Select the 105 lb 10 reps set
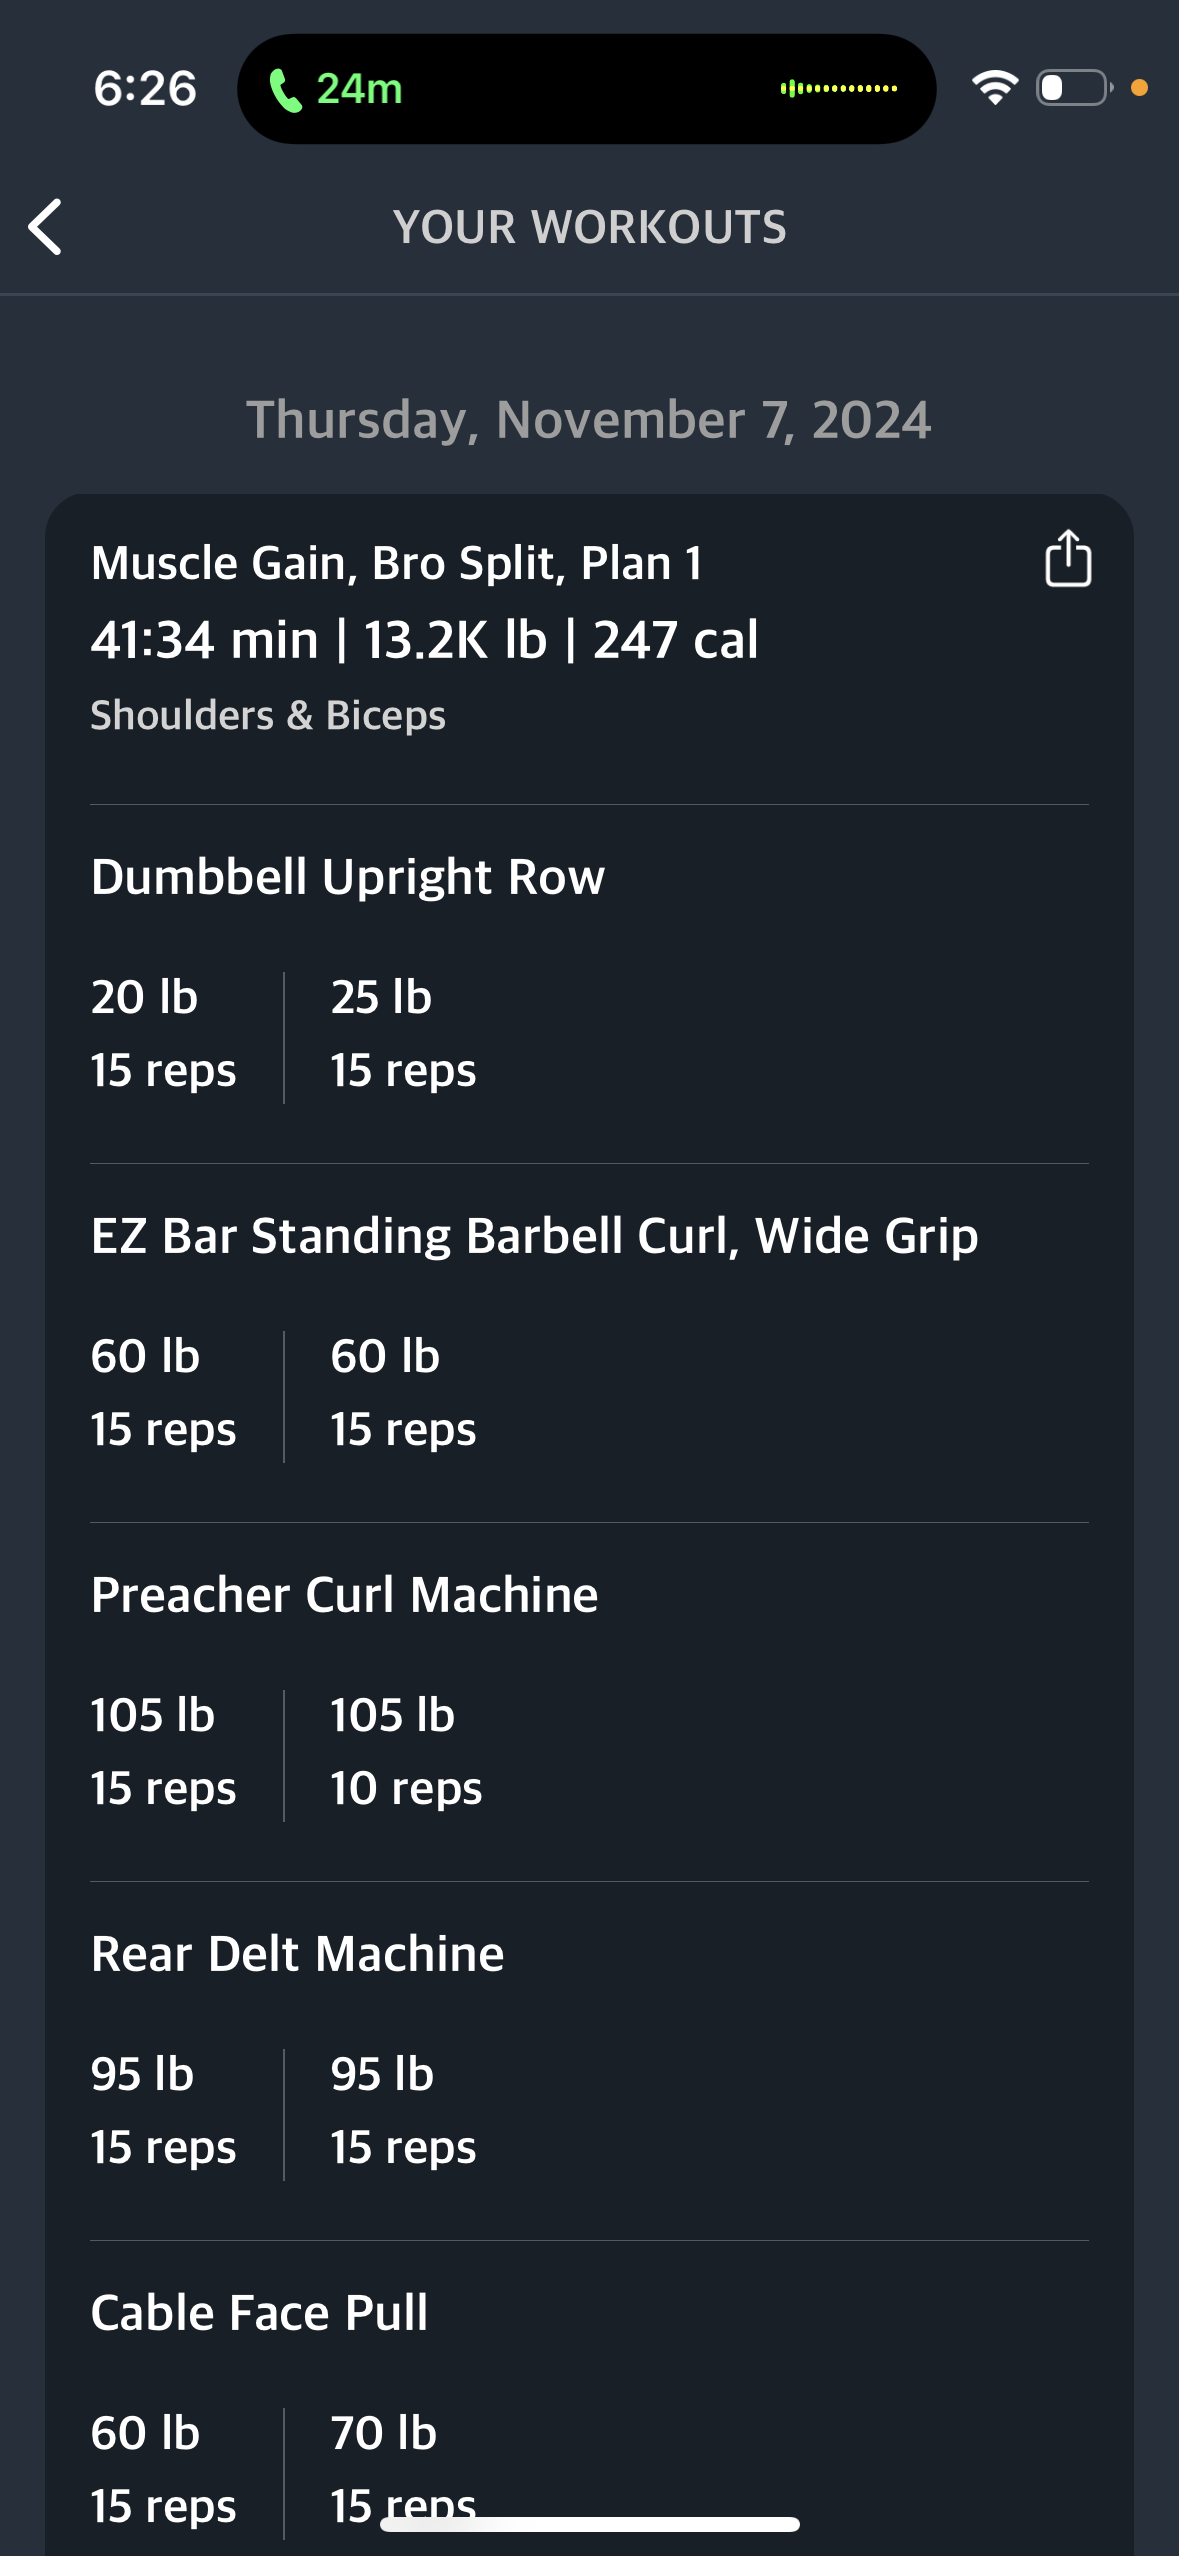1179x2556 pixels. point(406,1752)
